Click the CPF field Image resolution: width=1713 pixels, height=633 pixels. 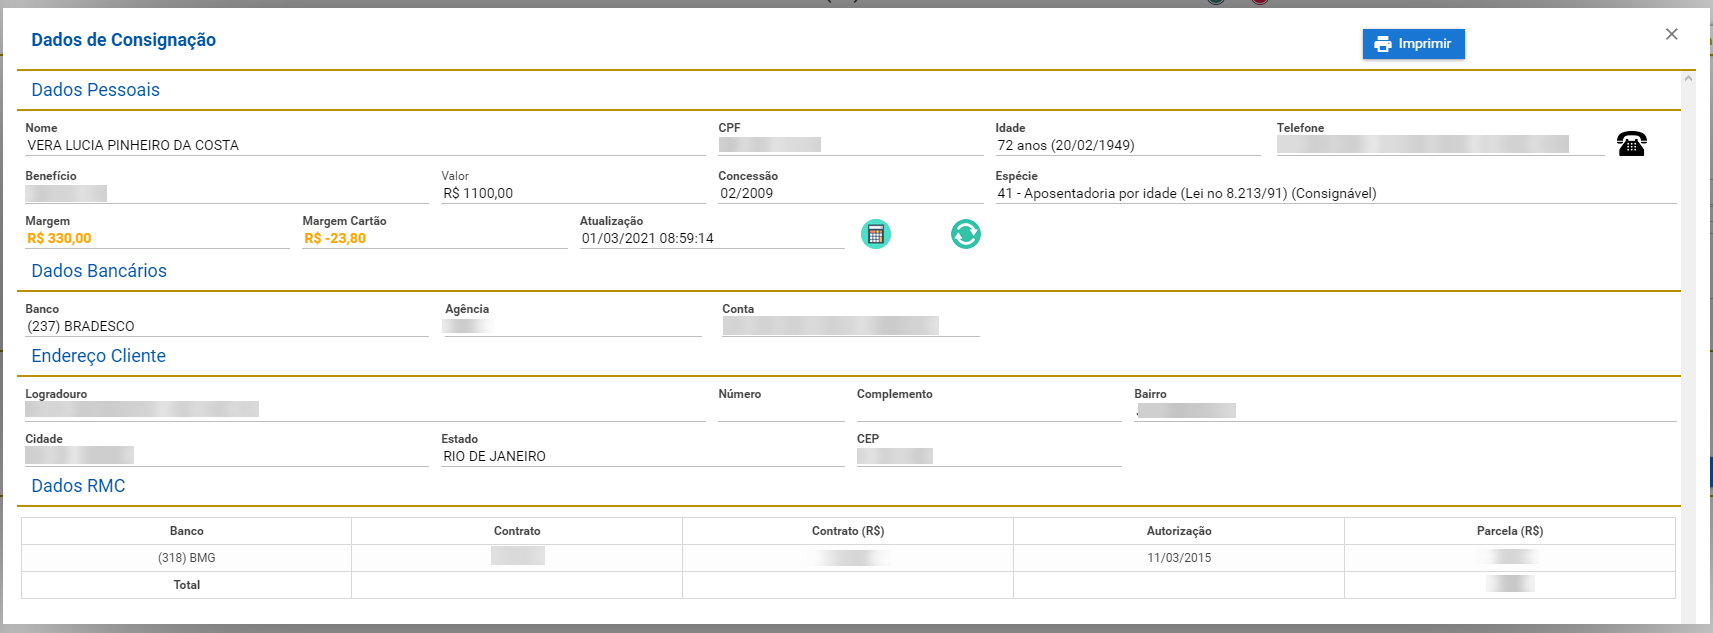point(851,145)
